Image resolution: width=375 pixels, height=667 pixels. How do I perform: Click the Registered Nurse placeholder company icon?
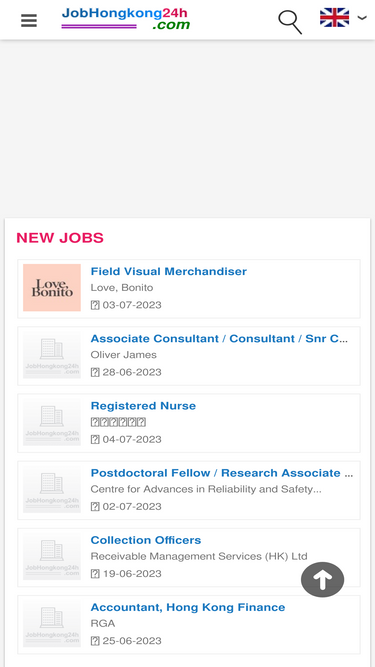click(52, 422)
